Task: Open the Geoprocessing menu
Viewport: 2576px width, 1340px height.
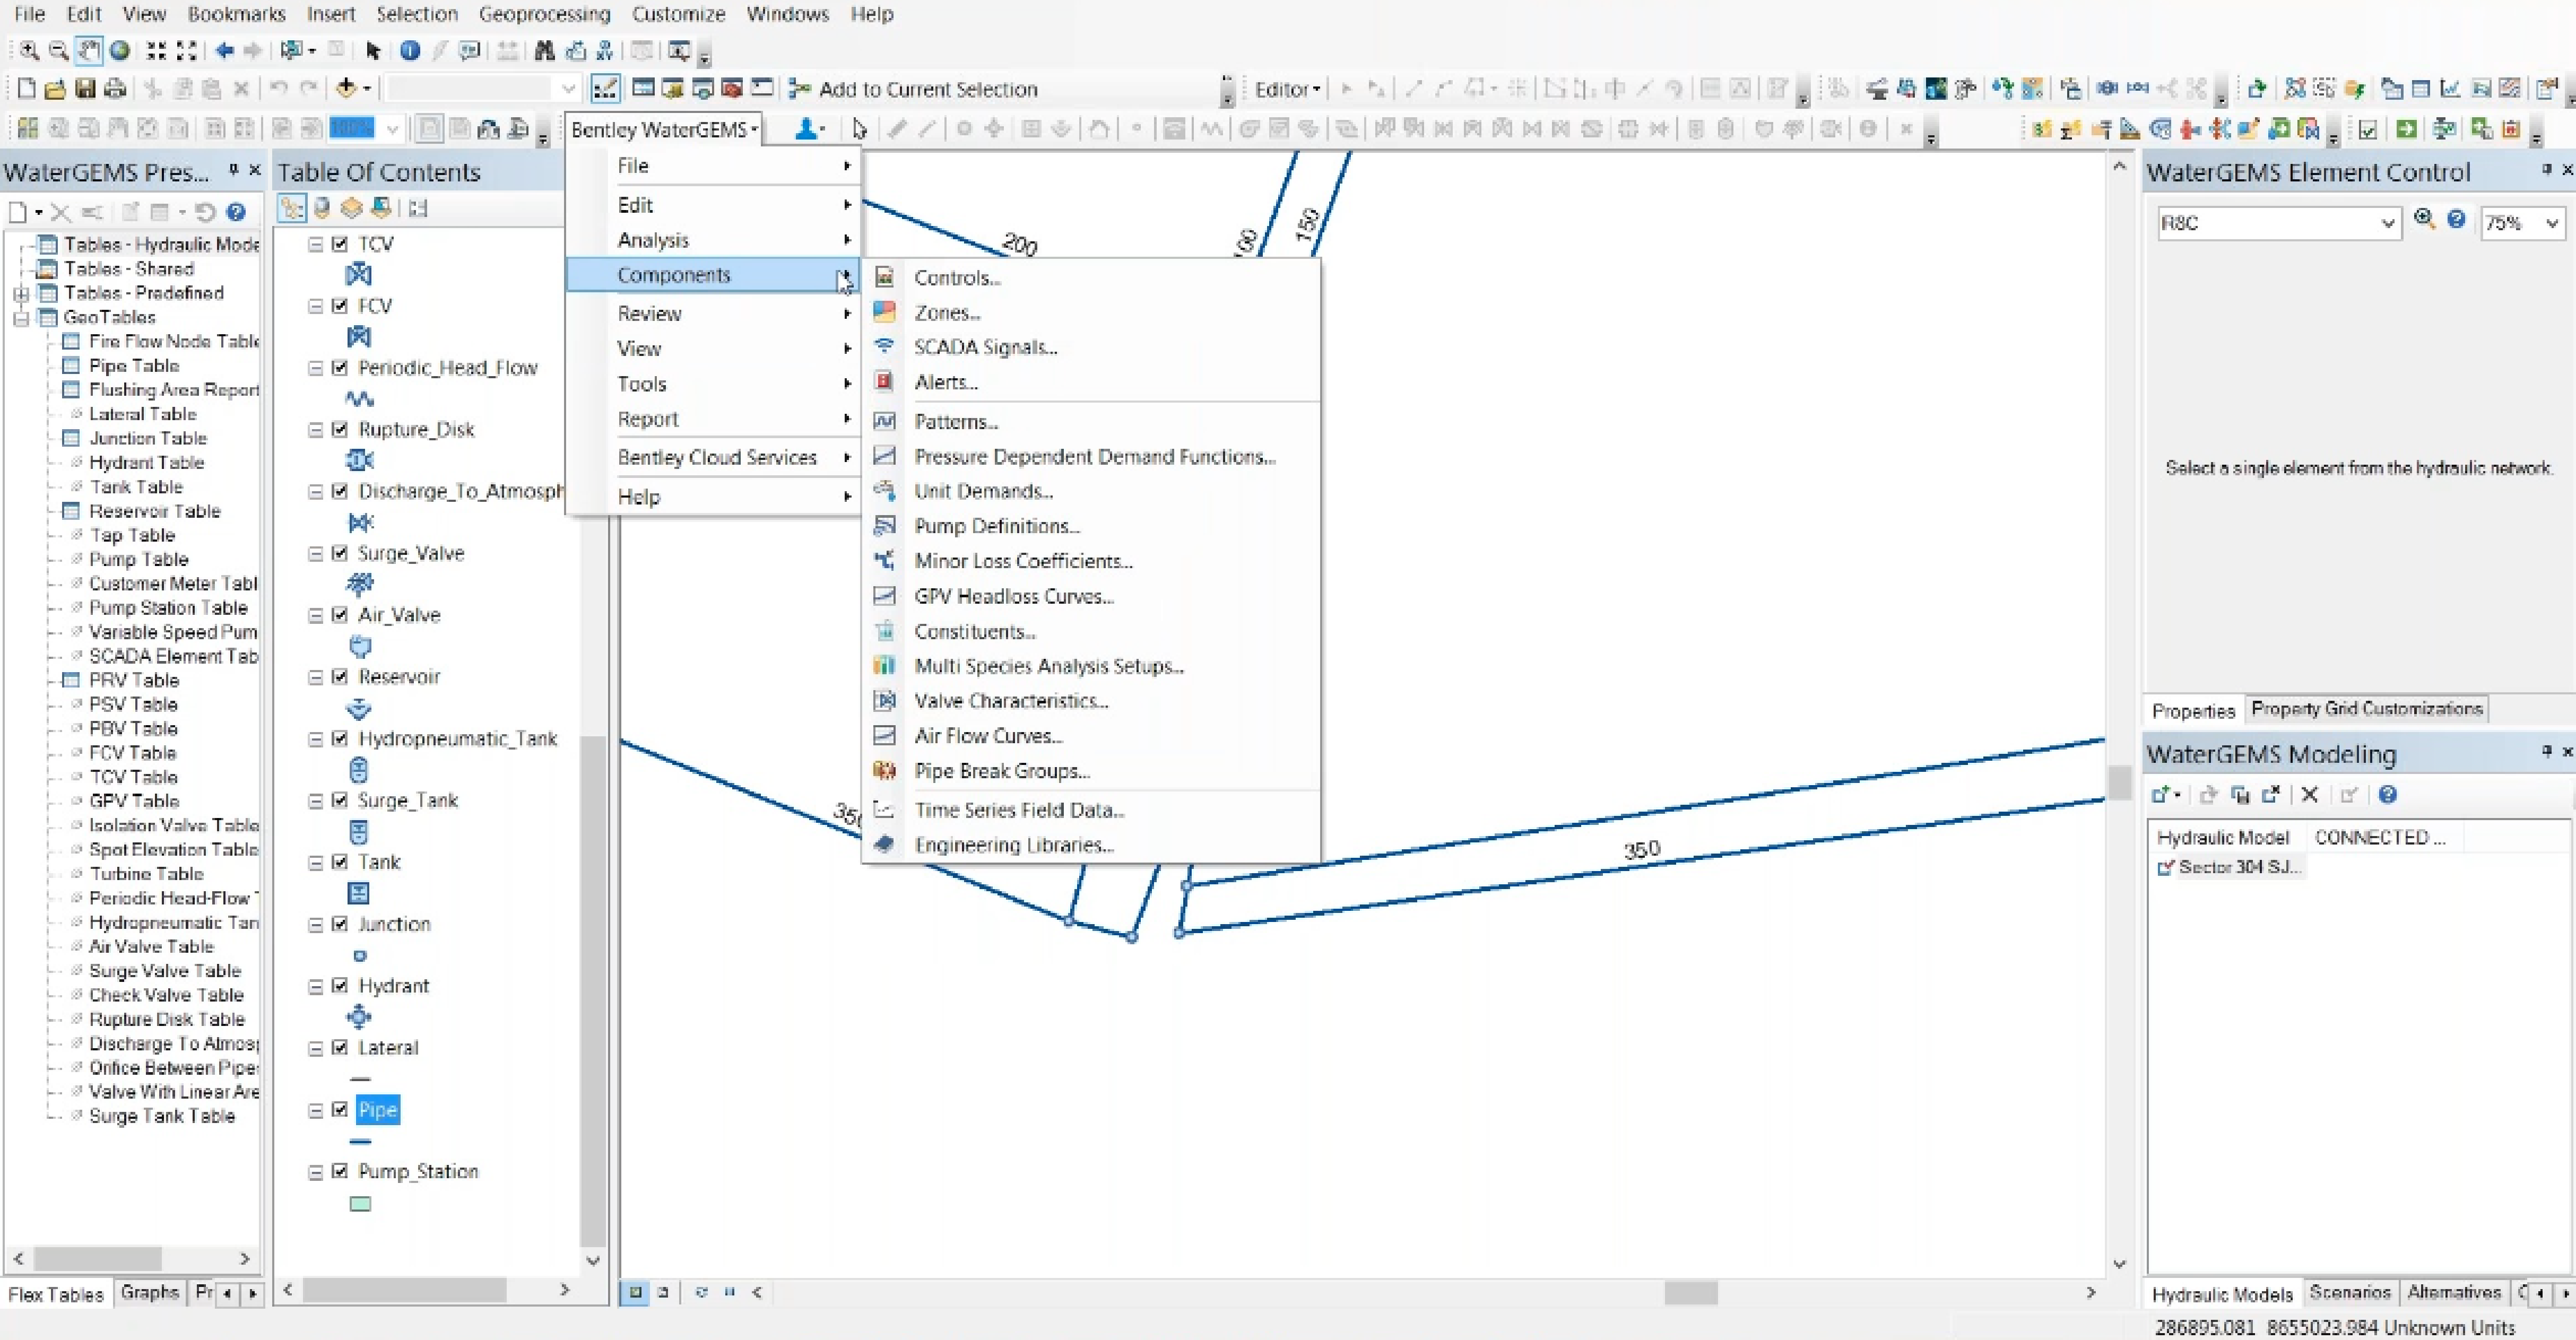Action: (544, 14)
